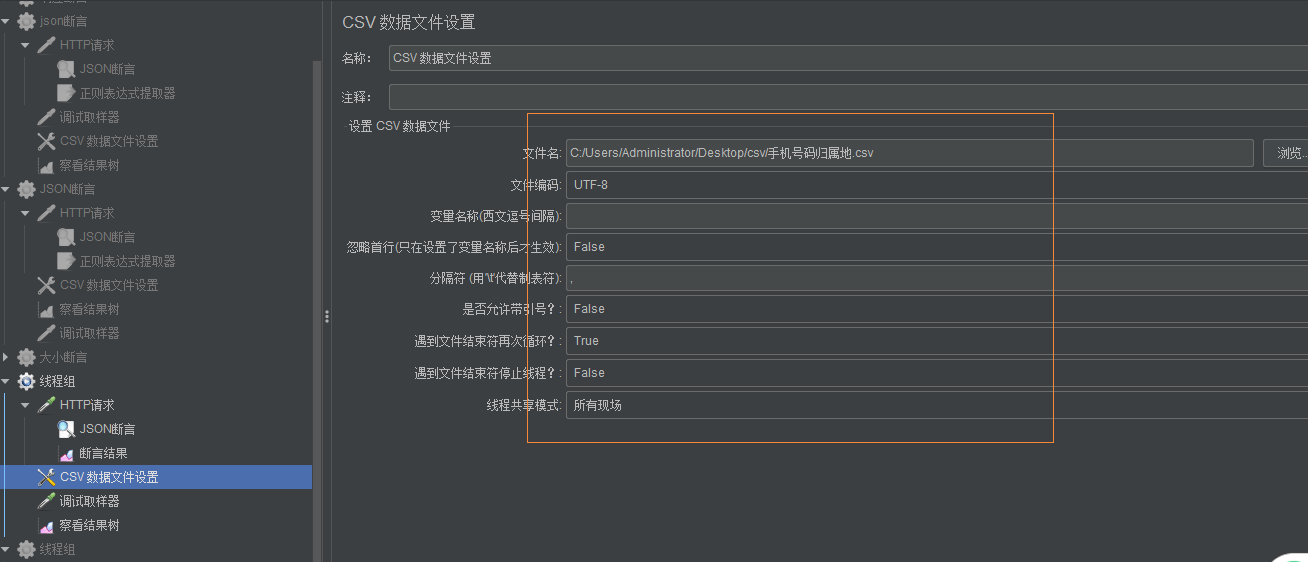Select 正则表达式提取器 icon in lowercase json断言 group
The image size is (1308, 562).
click(66, 93)
